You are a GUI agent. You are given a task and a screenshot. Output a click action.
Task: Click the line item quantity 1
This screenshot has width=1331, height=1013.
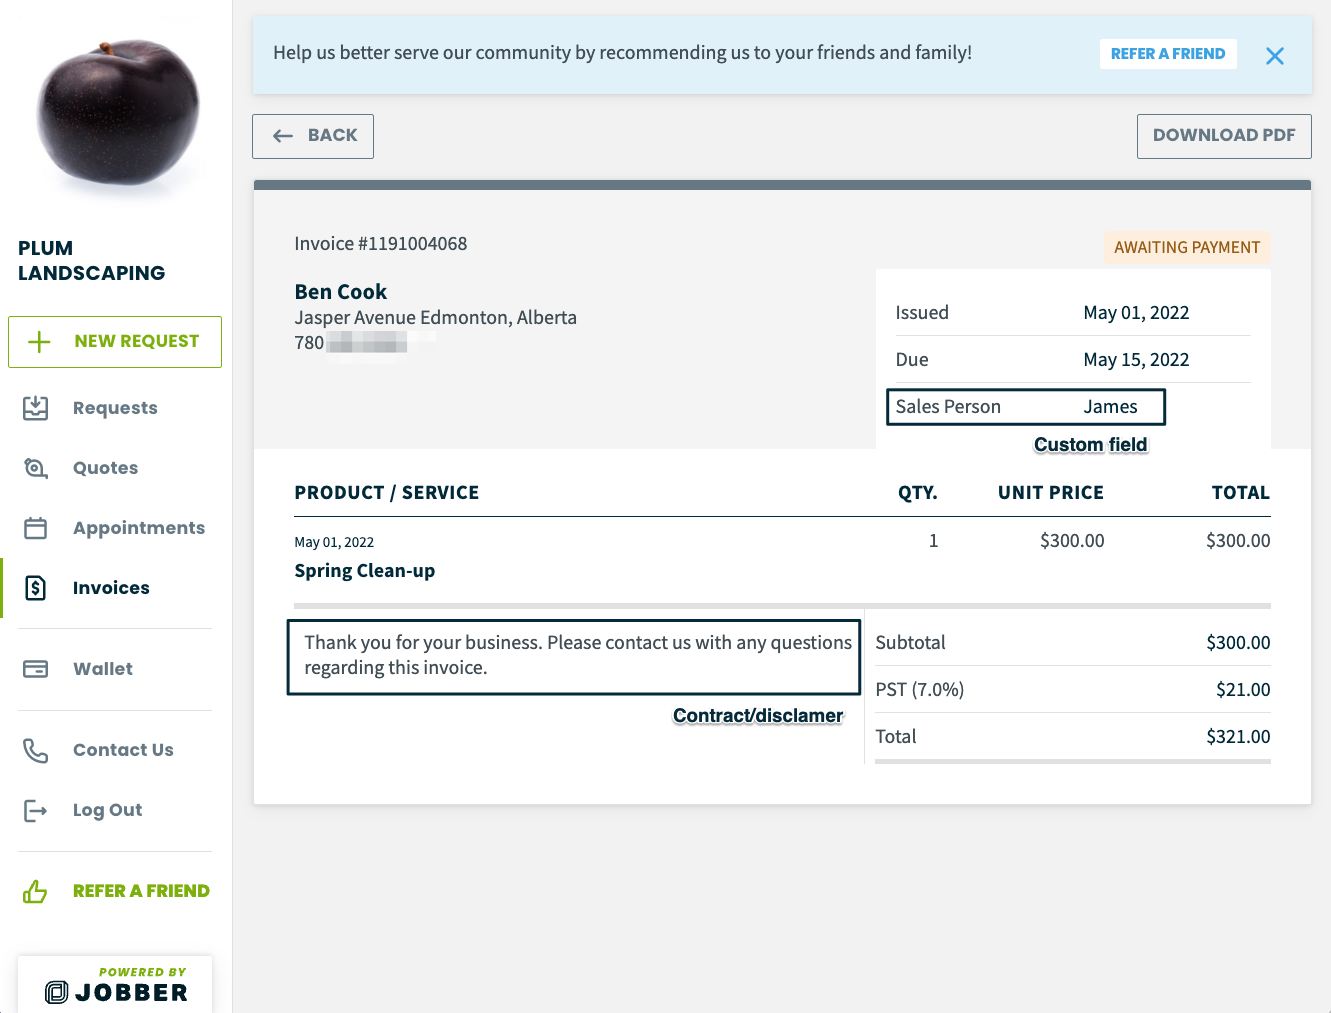pos(934,541)
